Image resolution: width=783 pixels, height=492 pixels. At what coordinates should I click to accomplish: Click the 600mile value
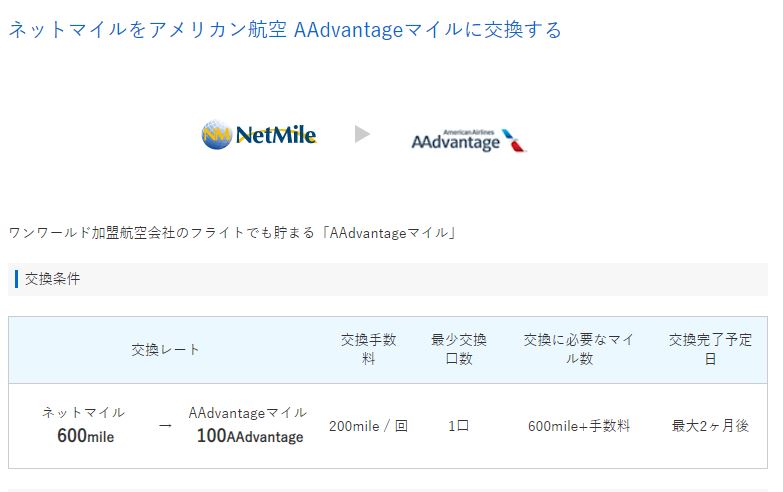pos(85,436)
